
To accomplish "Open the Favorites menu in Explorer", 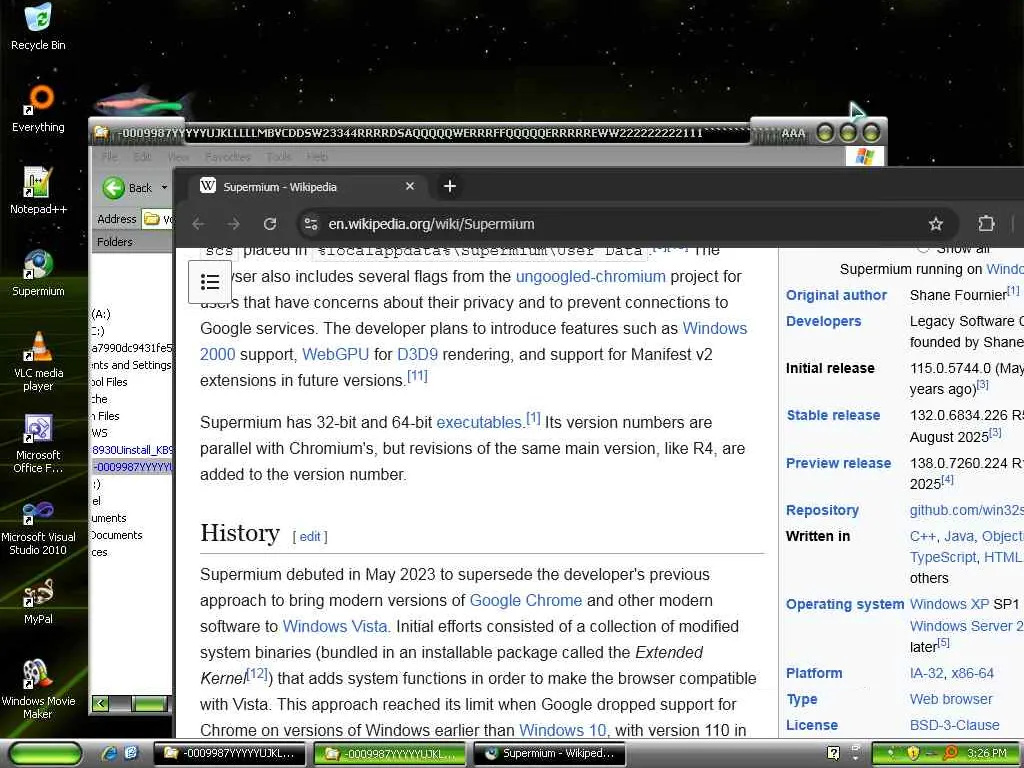I will 227,157.
